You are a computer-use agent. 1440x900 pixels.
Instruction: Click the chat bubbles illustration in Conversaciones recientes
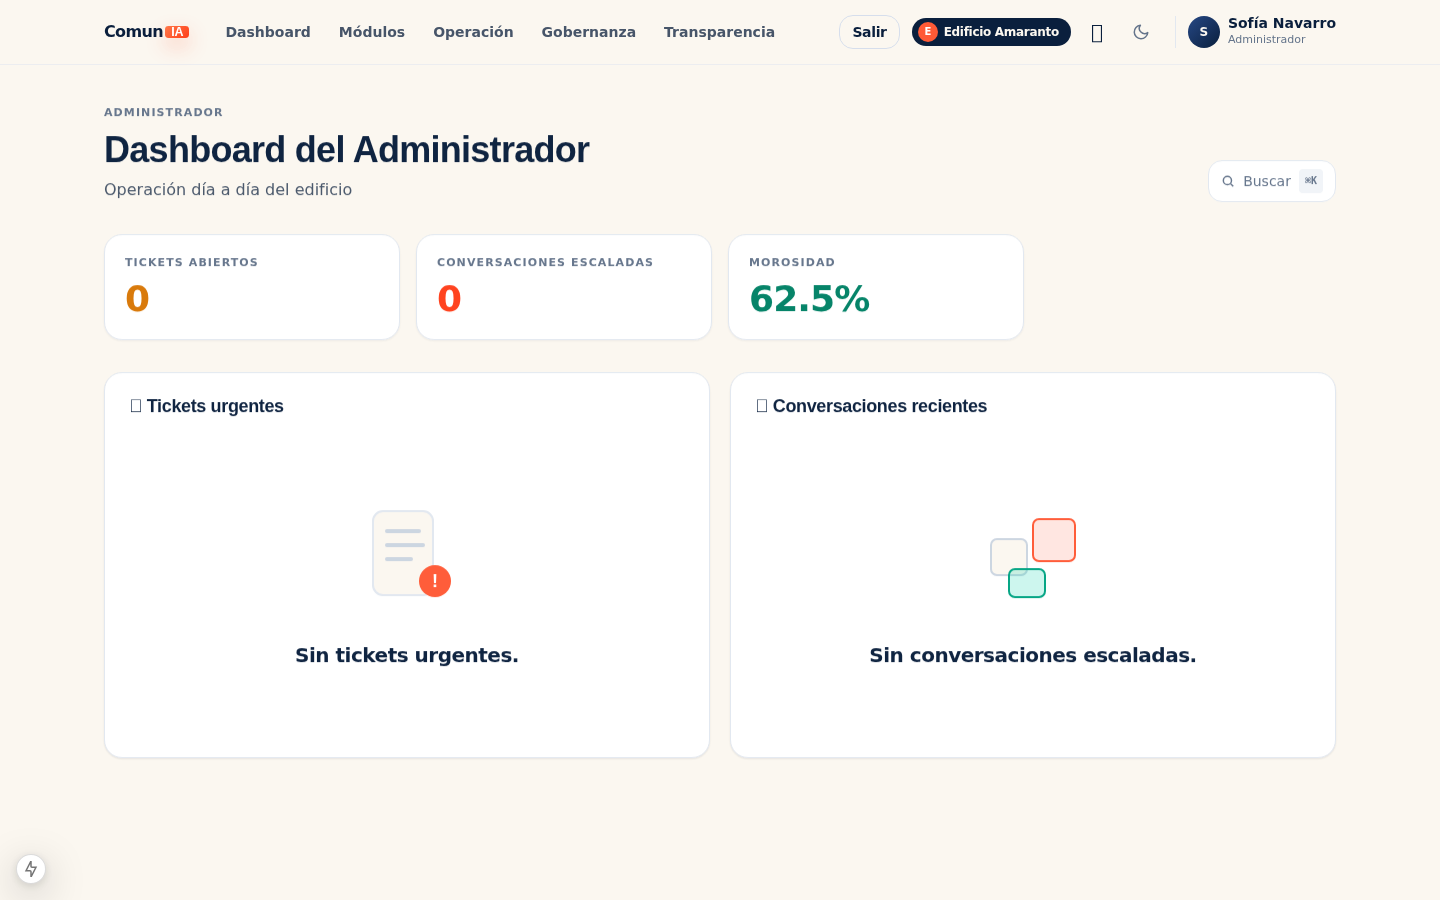1030,558
